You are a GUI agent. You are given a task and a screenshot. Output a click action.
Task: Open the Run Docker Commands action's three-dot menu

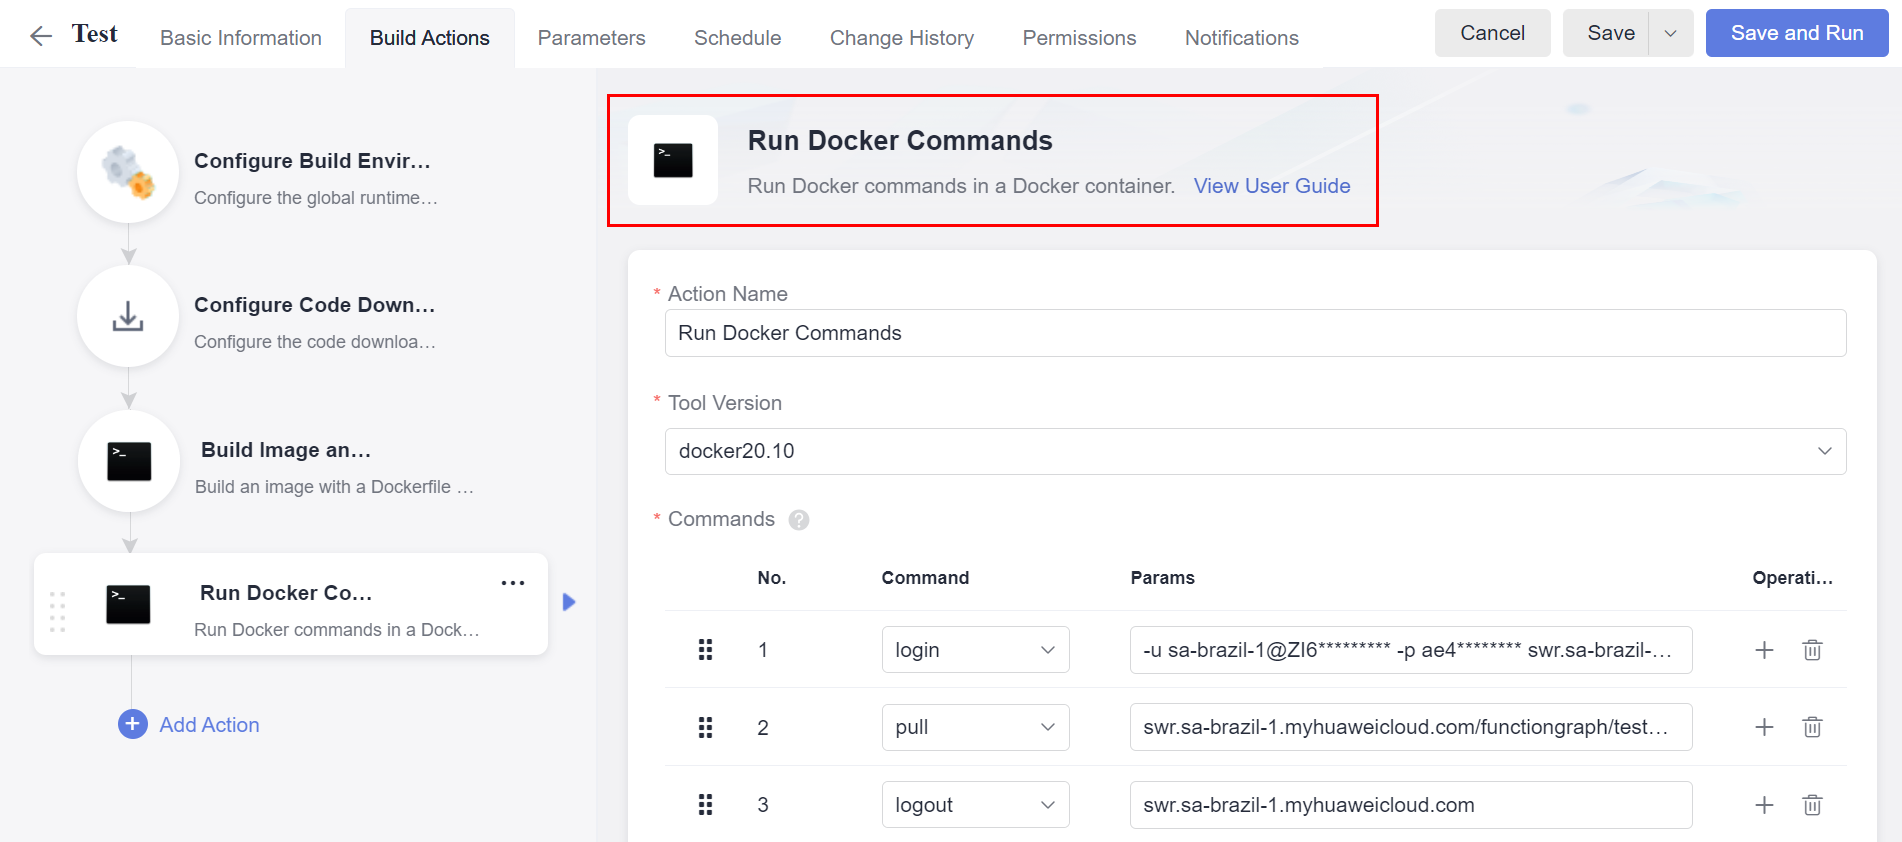512,583
